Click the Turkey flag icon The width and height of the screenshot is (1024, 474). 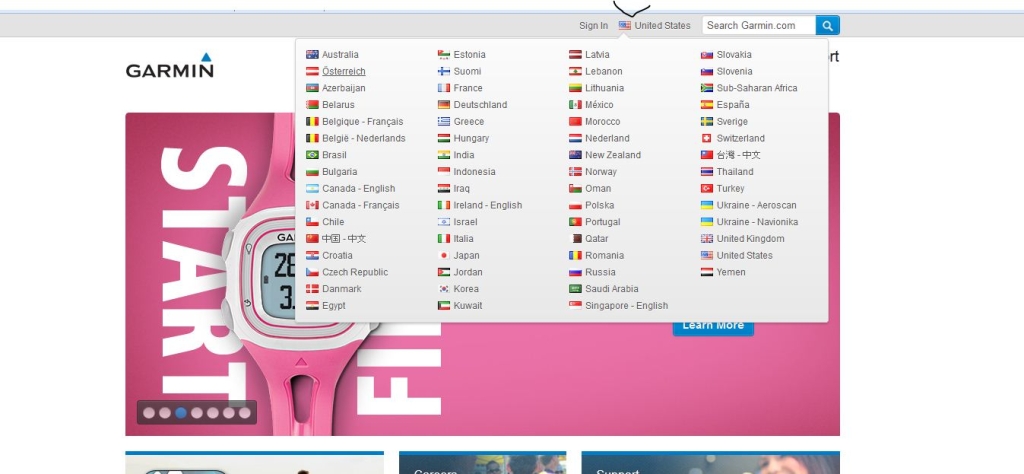pyautogui.click(x=707, y=189)
